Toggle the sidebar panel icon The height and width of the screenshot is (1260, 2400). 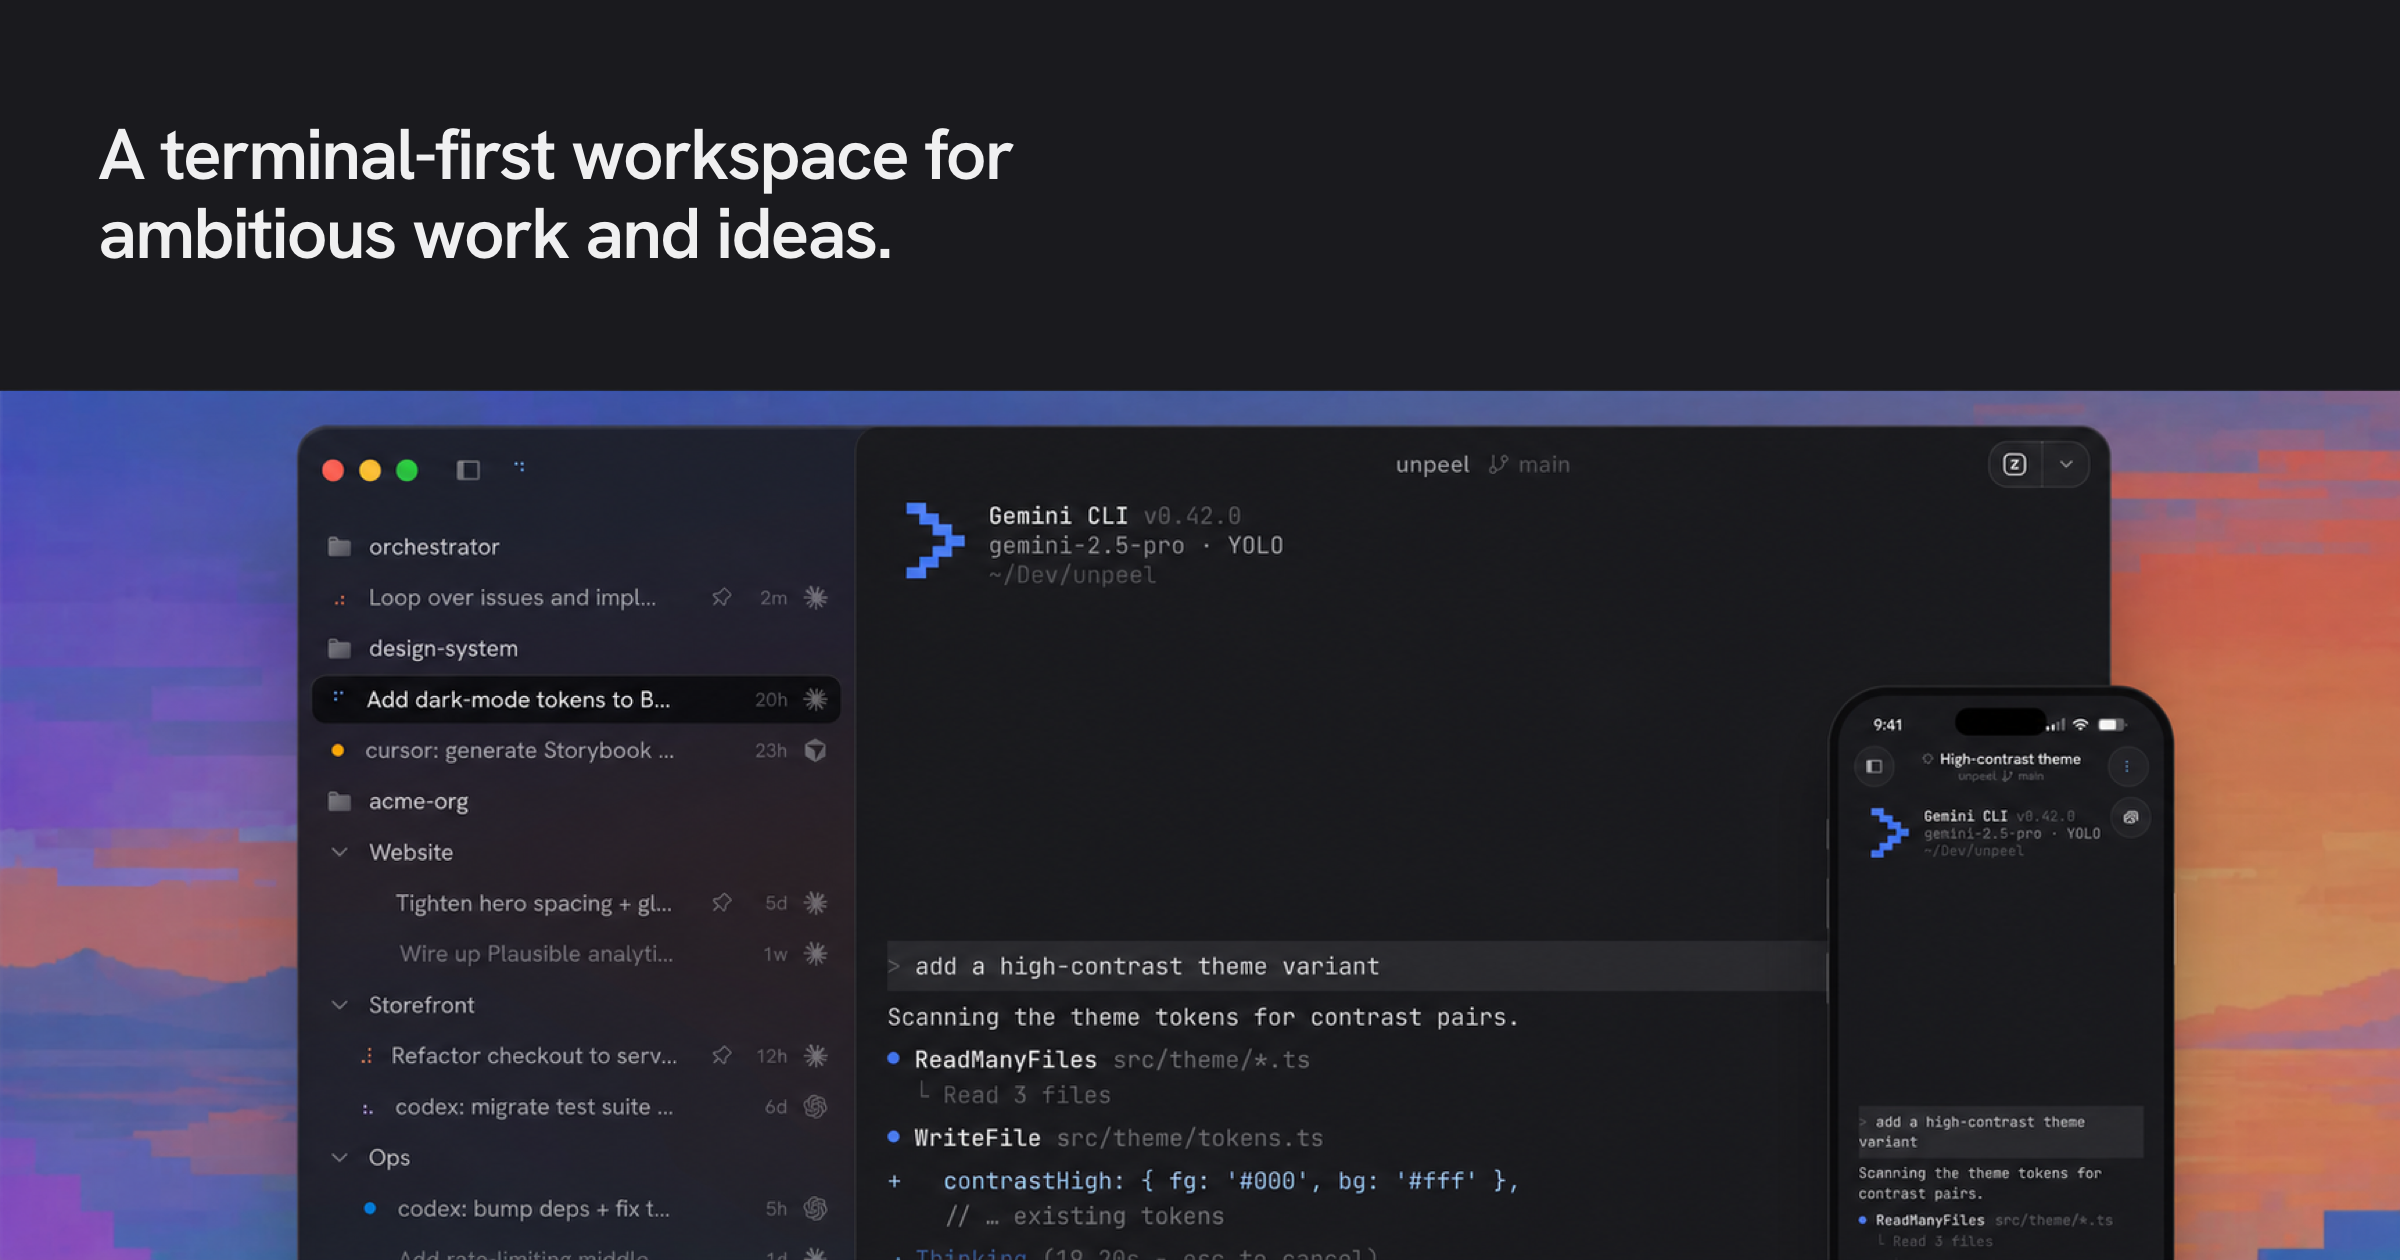468,470
